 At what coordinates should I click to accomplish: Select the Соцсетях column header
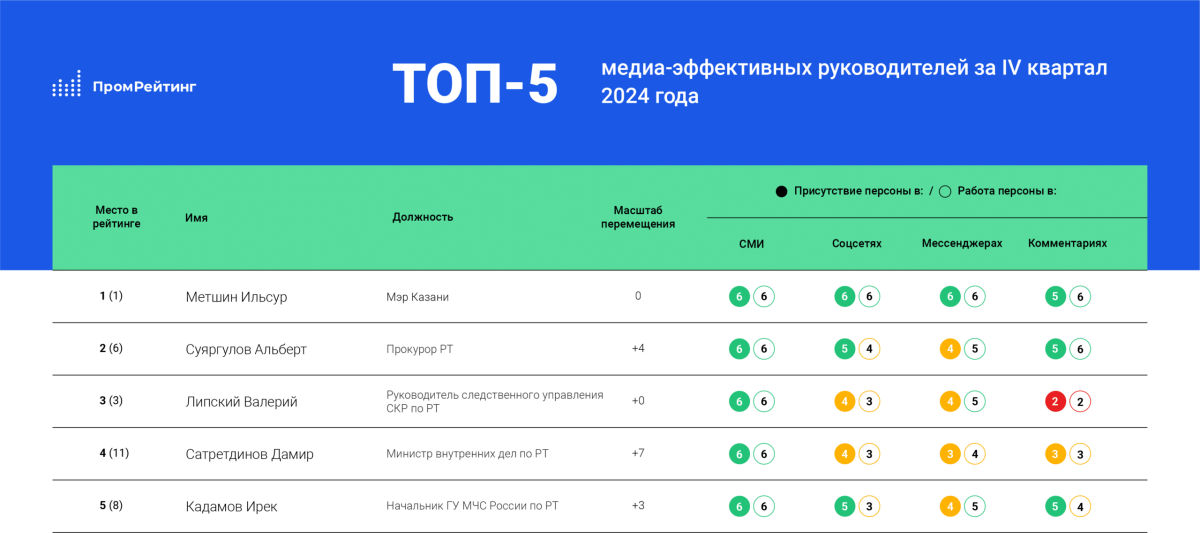pos(856,243)
